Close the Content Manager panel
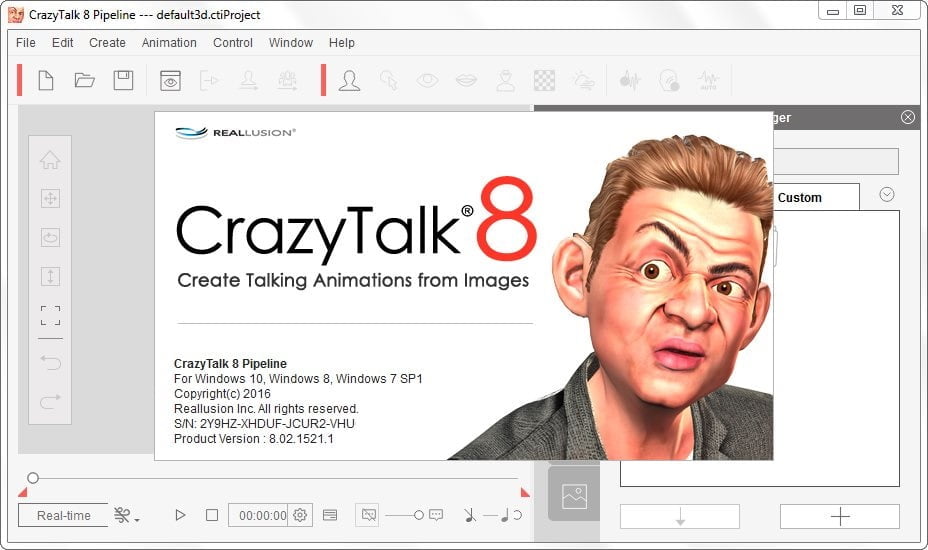Screen dimensions: 928x550 [x=908, y=117]
